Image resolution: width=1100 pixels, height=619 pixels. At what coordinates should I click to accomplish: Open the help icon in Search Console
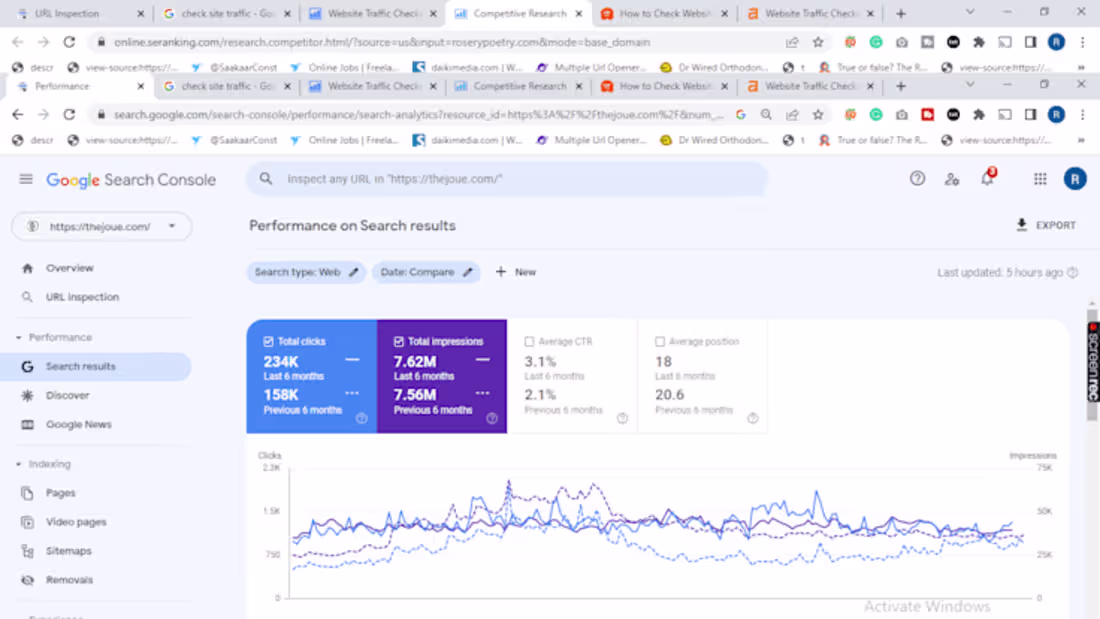[x=917, y=178]
